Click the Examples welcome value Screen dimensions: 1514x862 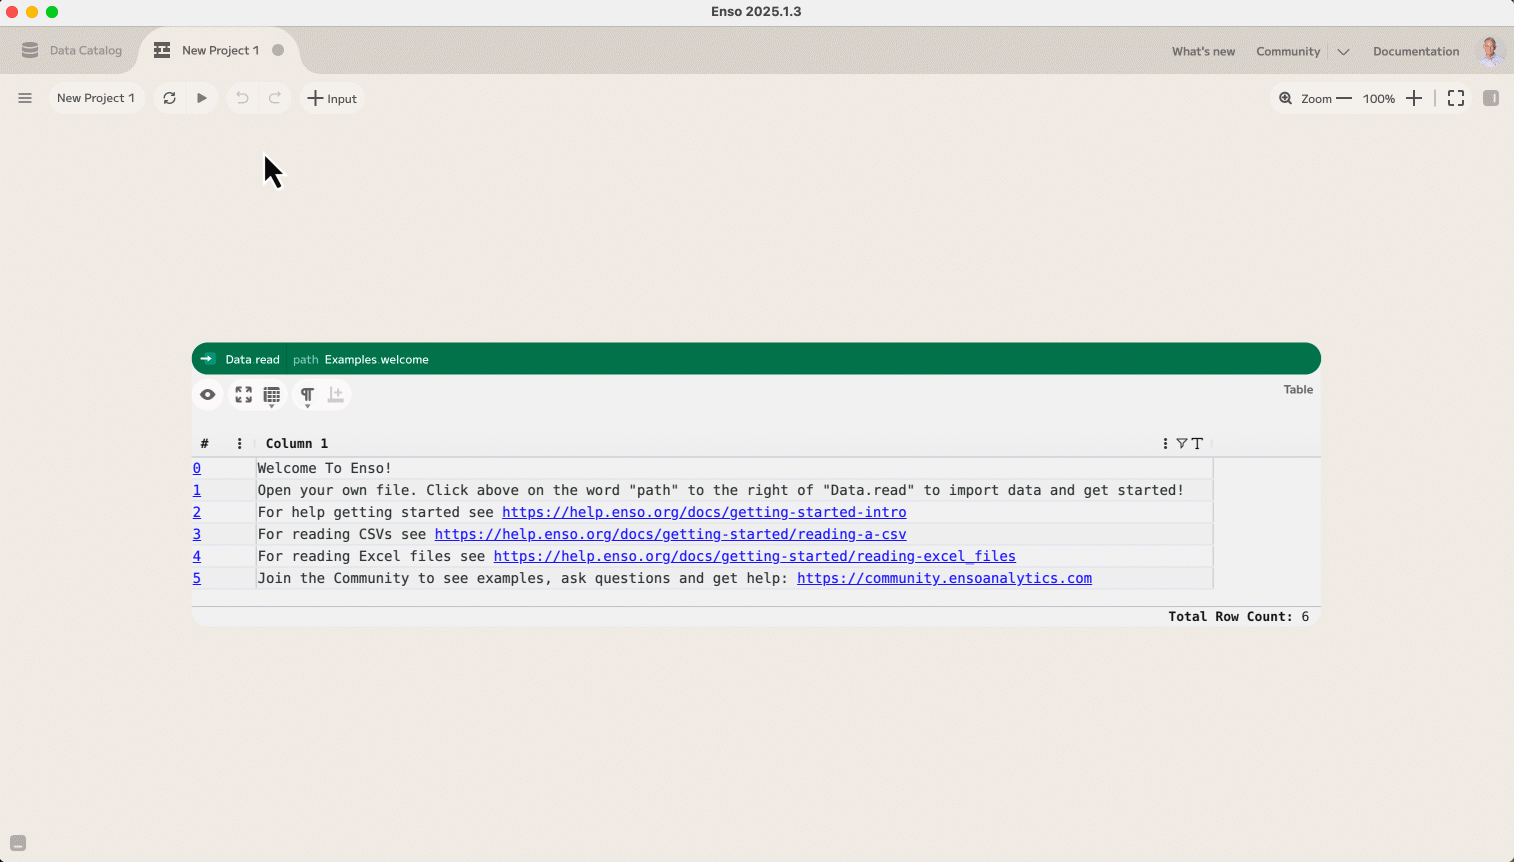tap(376, 360)
